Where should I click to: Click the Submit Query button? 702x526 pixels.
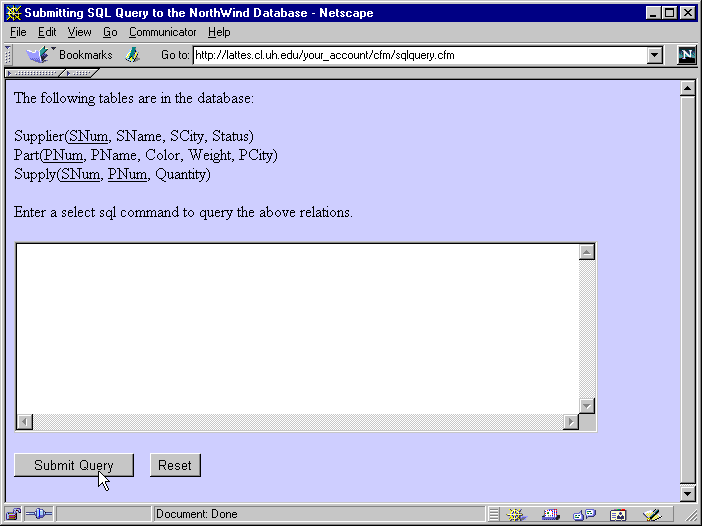(x=74, y=465)
